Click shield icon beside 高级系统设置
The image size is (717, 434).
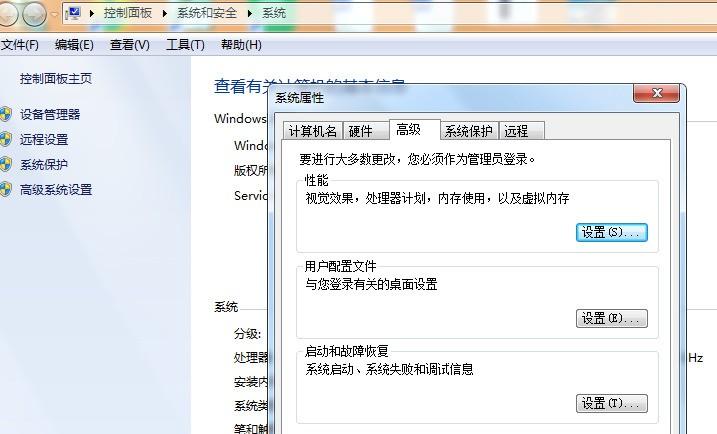tap(5, 190)
